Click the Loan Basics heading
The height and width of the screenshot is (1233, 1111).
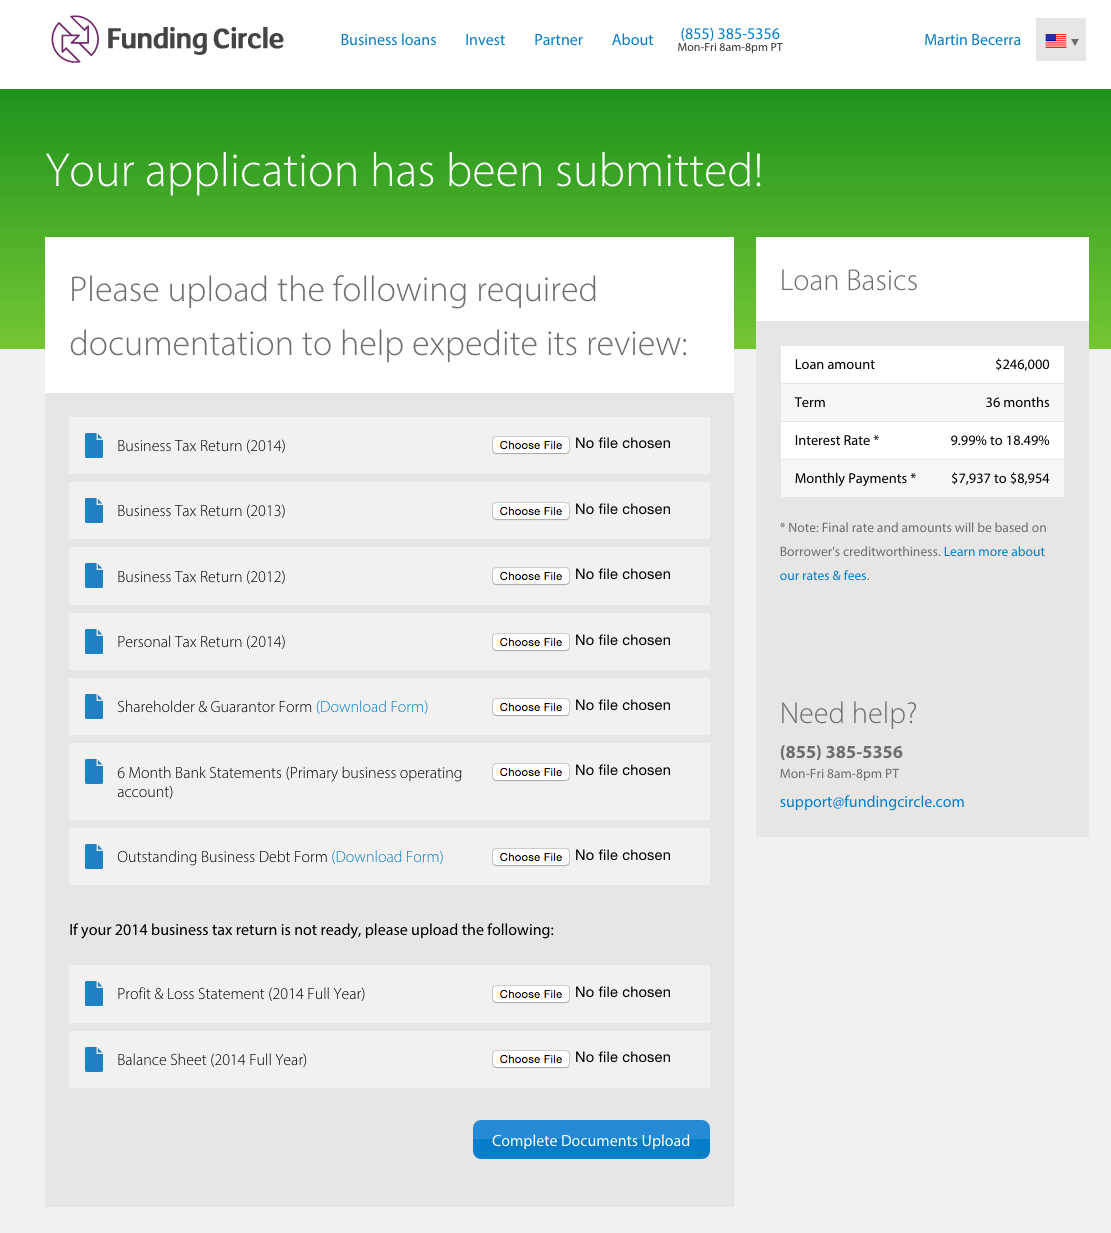point(849,281)
